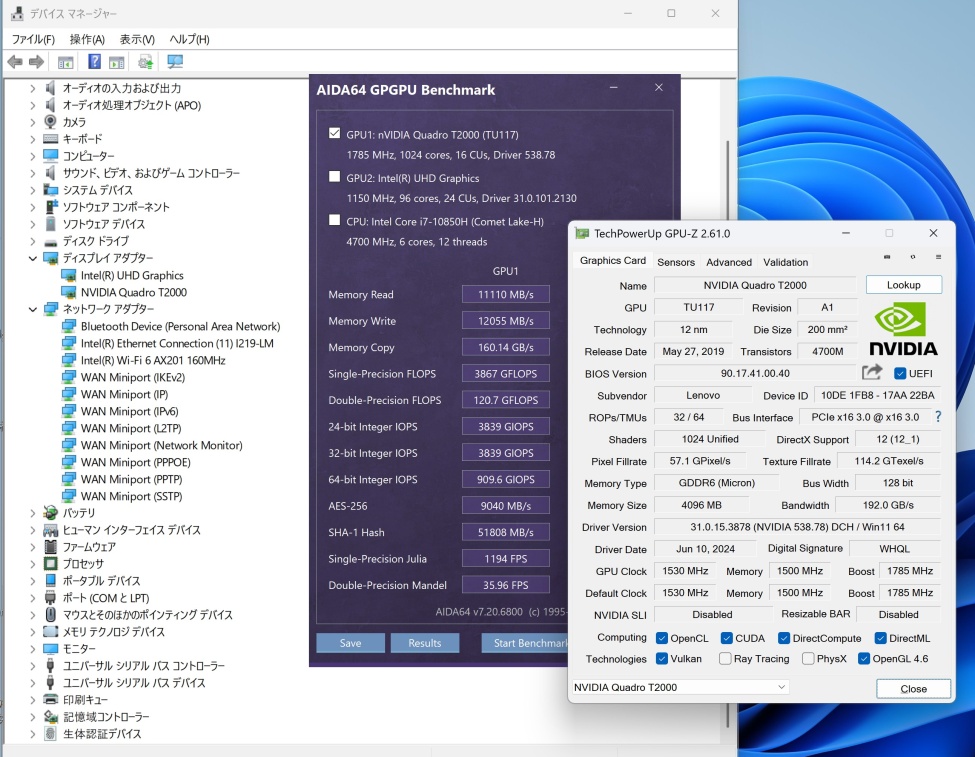Viewport: 975px width, 757px height.
Task: Click the Close button in GPU-Z
Action: point(913,689)
